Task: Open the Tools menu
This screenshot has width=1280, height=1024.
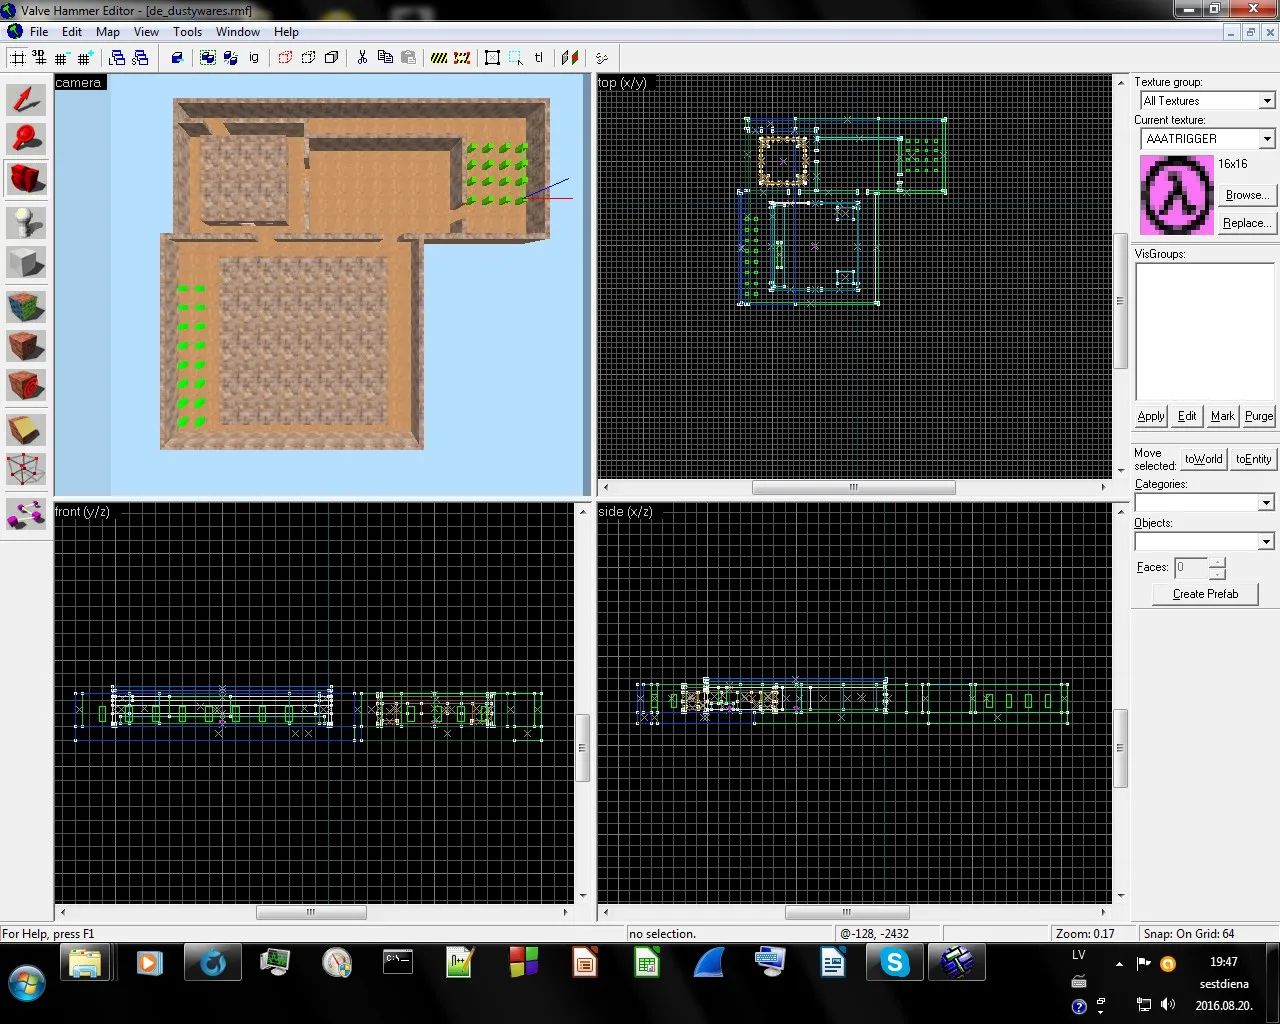Action: [x=187, y=32]
